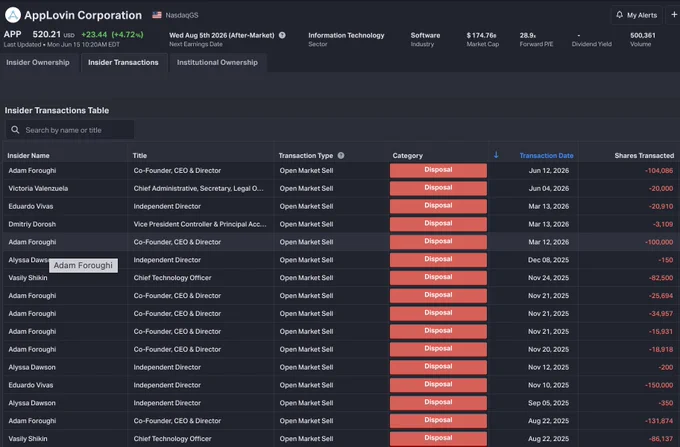Click the bell icon in My Alerts

pyautogui.click(x=619, y=15)
